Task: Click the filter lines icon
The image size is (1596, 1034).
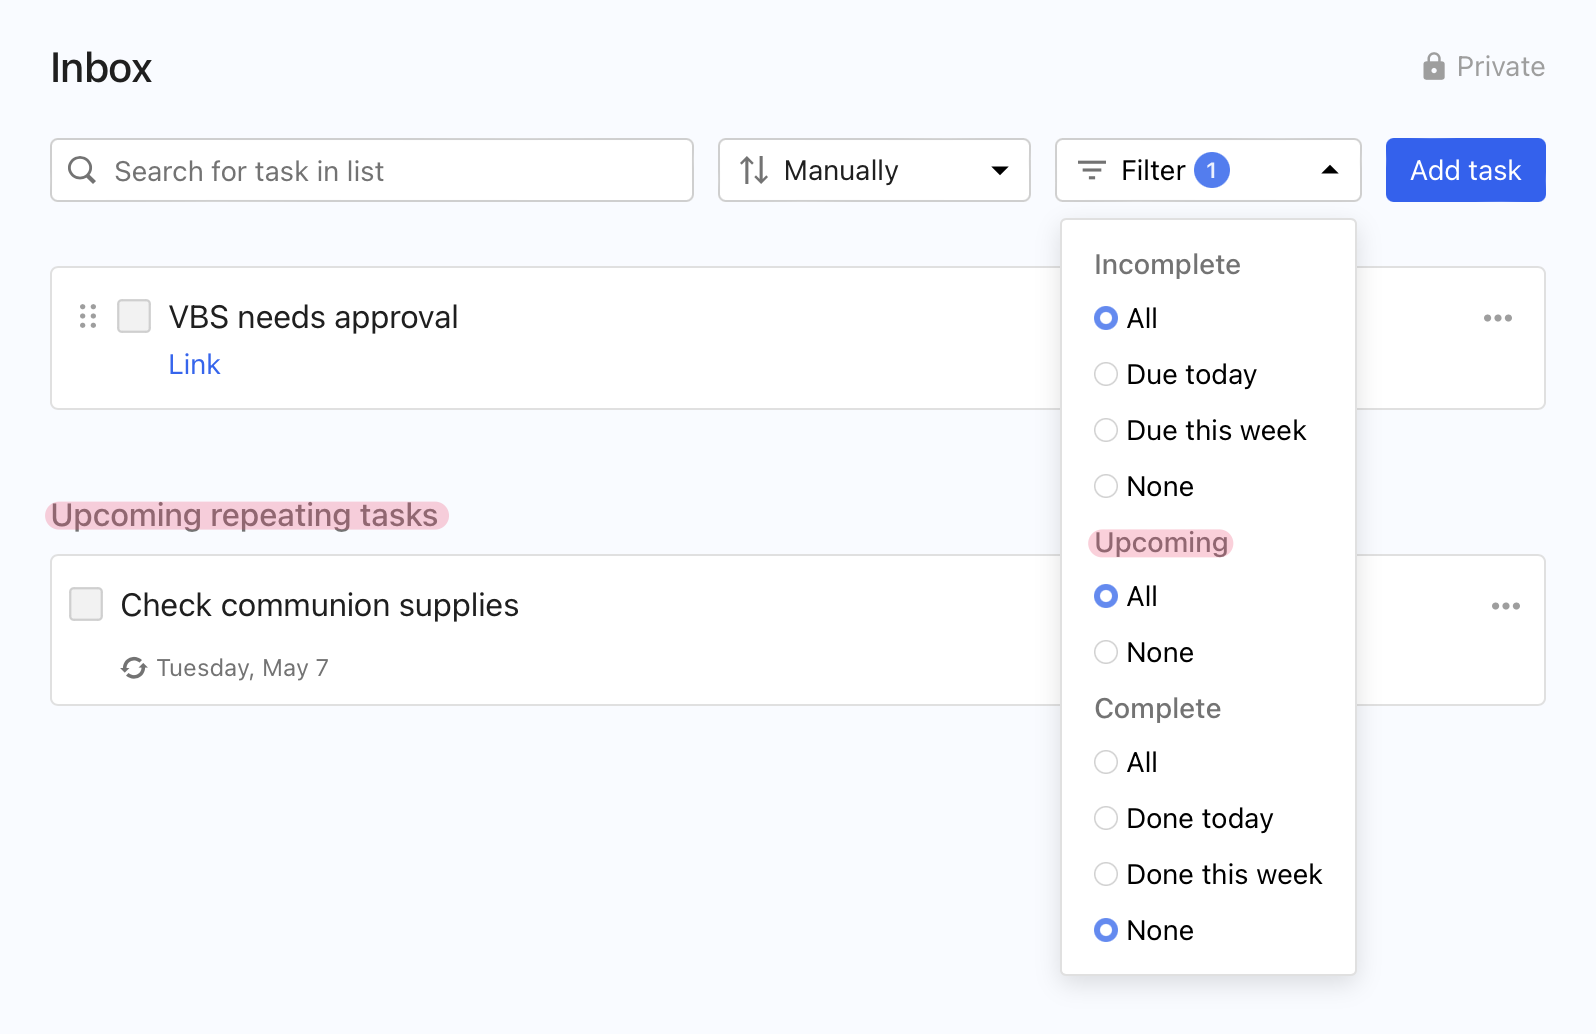Action: tap(1091, 171)
